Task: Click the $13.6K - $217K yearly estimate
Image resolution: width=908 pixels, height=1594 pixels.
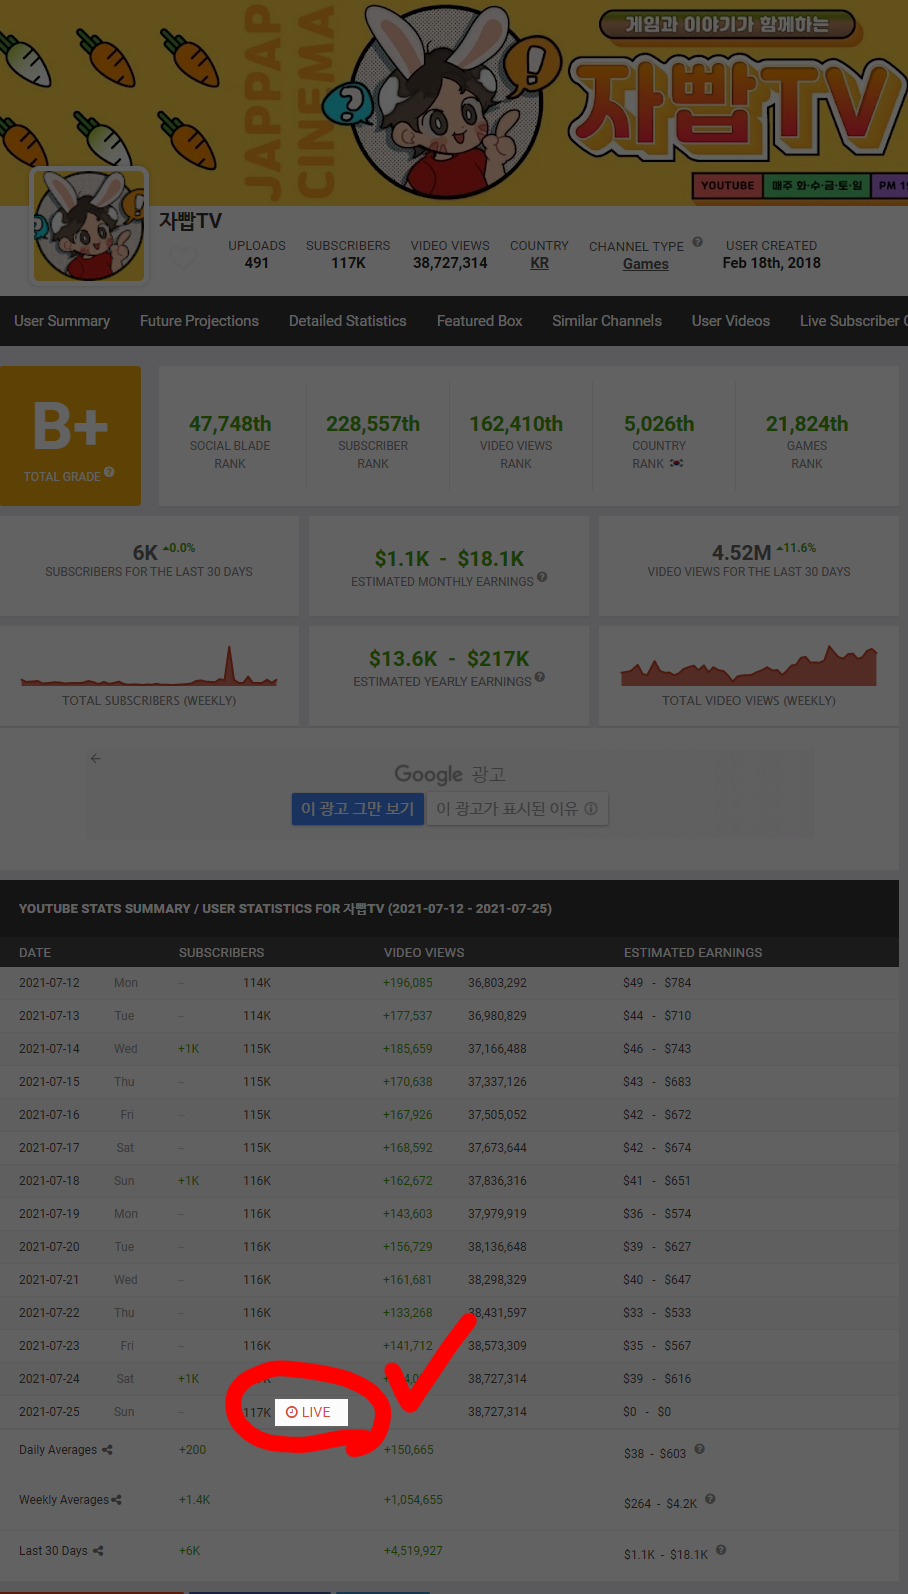Action: [x=449, y=659]
